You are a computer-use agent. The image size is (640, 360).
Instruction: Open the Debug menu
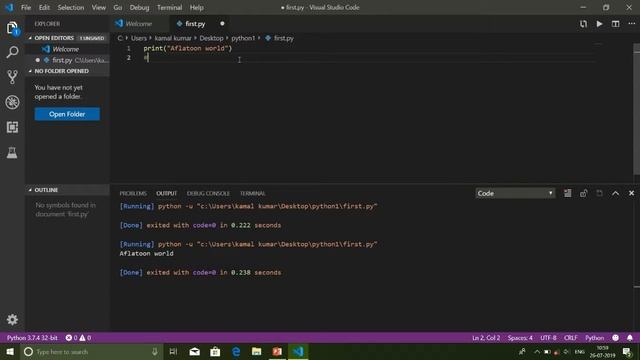[x=139, y=7]
